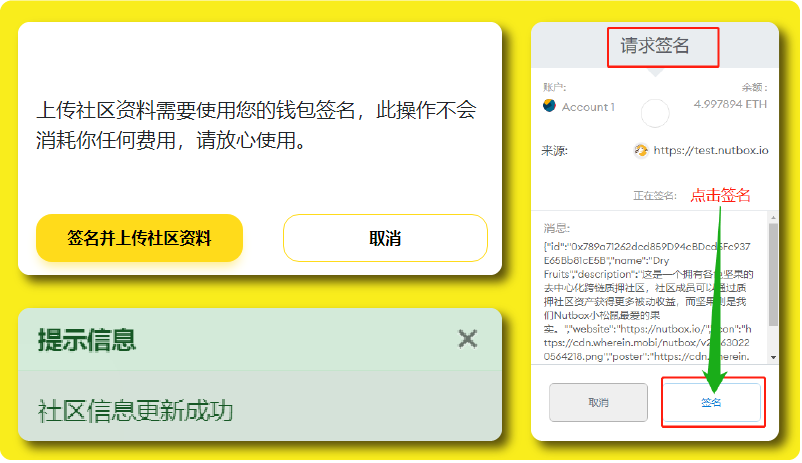Click the Account 1 name label
The height and width of the screenshot is (463, 802).
pyautogui.click(x=588, y=107)
